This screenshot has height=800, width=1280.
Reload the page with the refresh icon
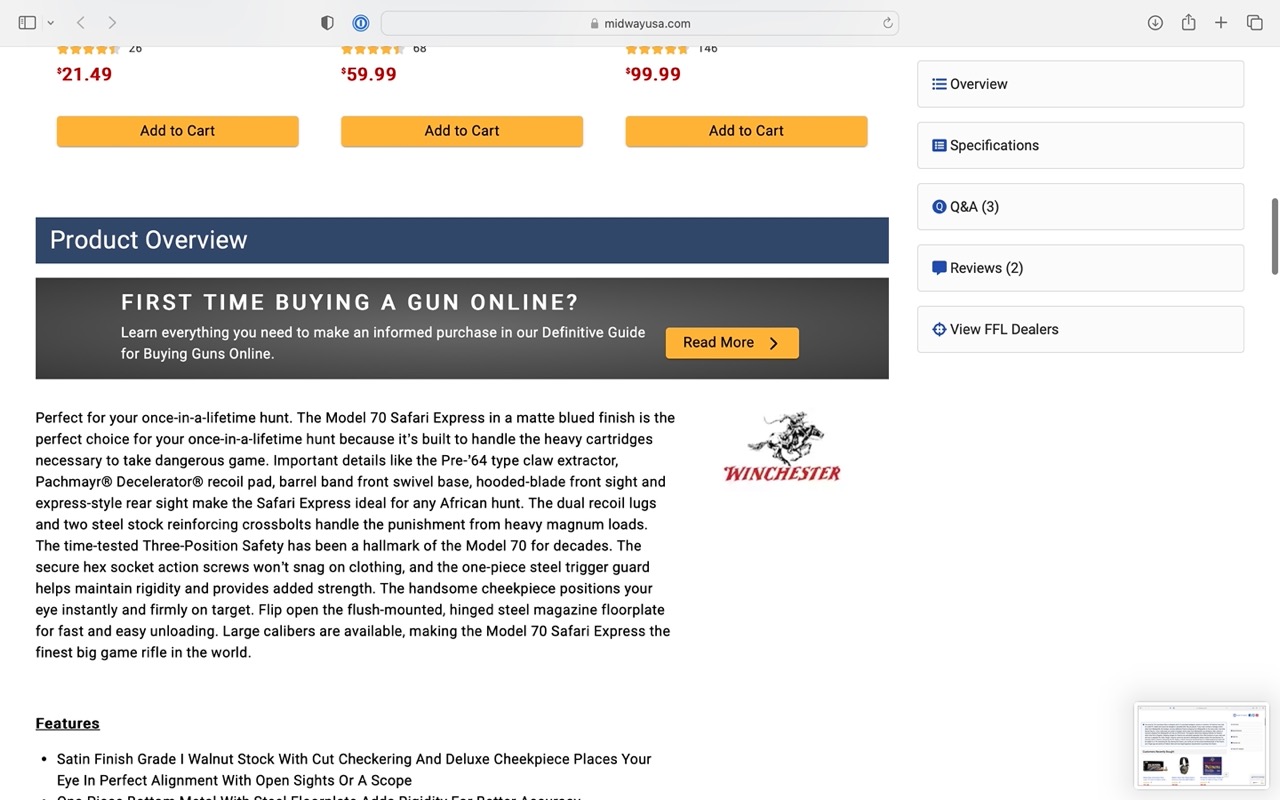click(x=887, y=23)
